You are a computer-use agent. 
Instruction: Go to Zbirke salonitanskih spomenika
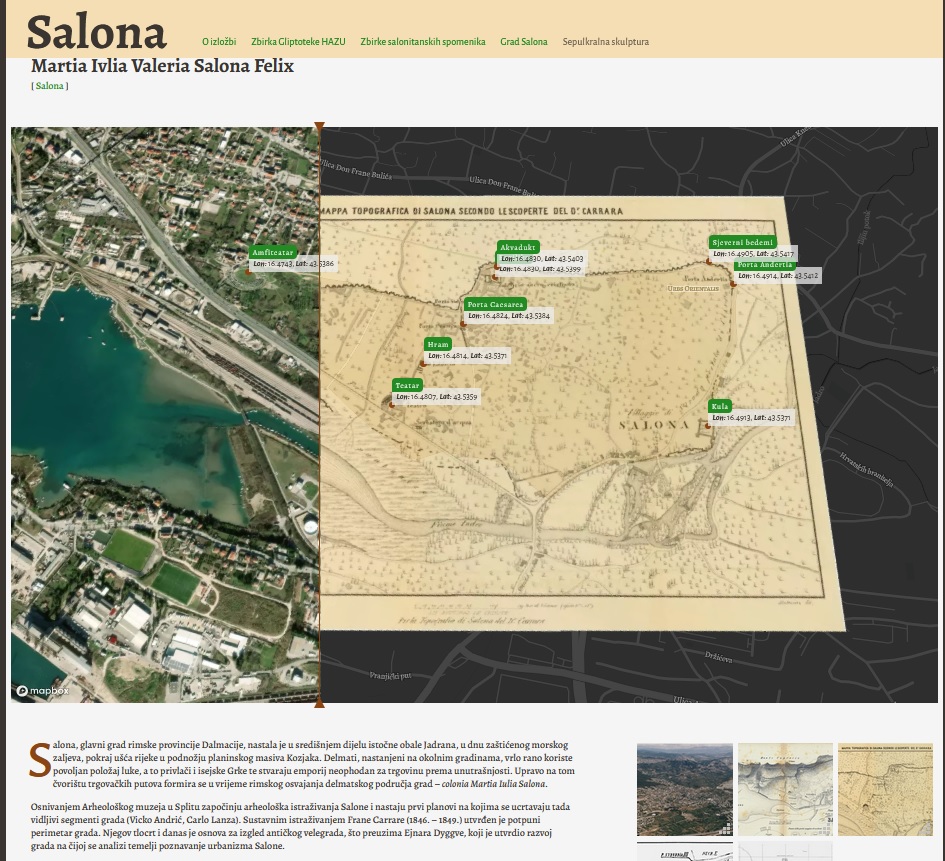pos(422,42)
